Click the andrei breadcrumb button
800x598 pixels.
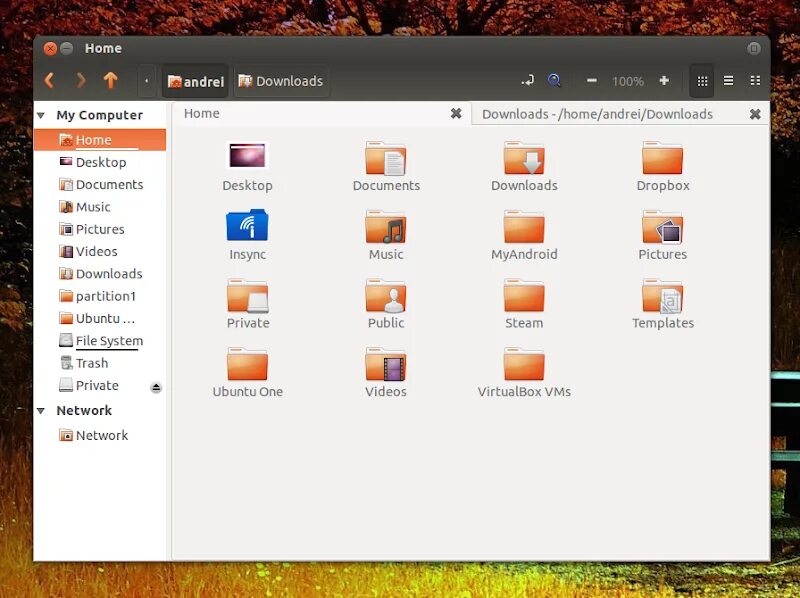(x=194, y=81)
